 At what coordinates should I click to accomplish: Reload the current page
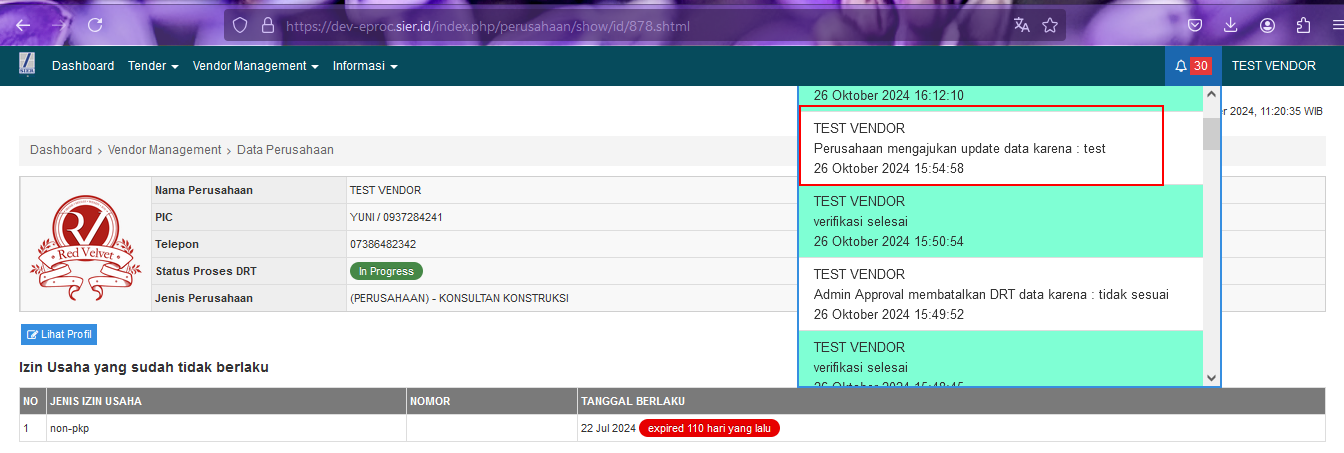(x=95, y=26)
